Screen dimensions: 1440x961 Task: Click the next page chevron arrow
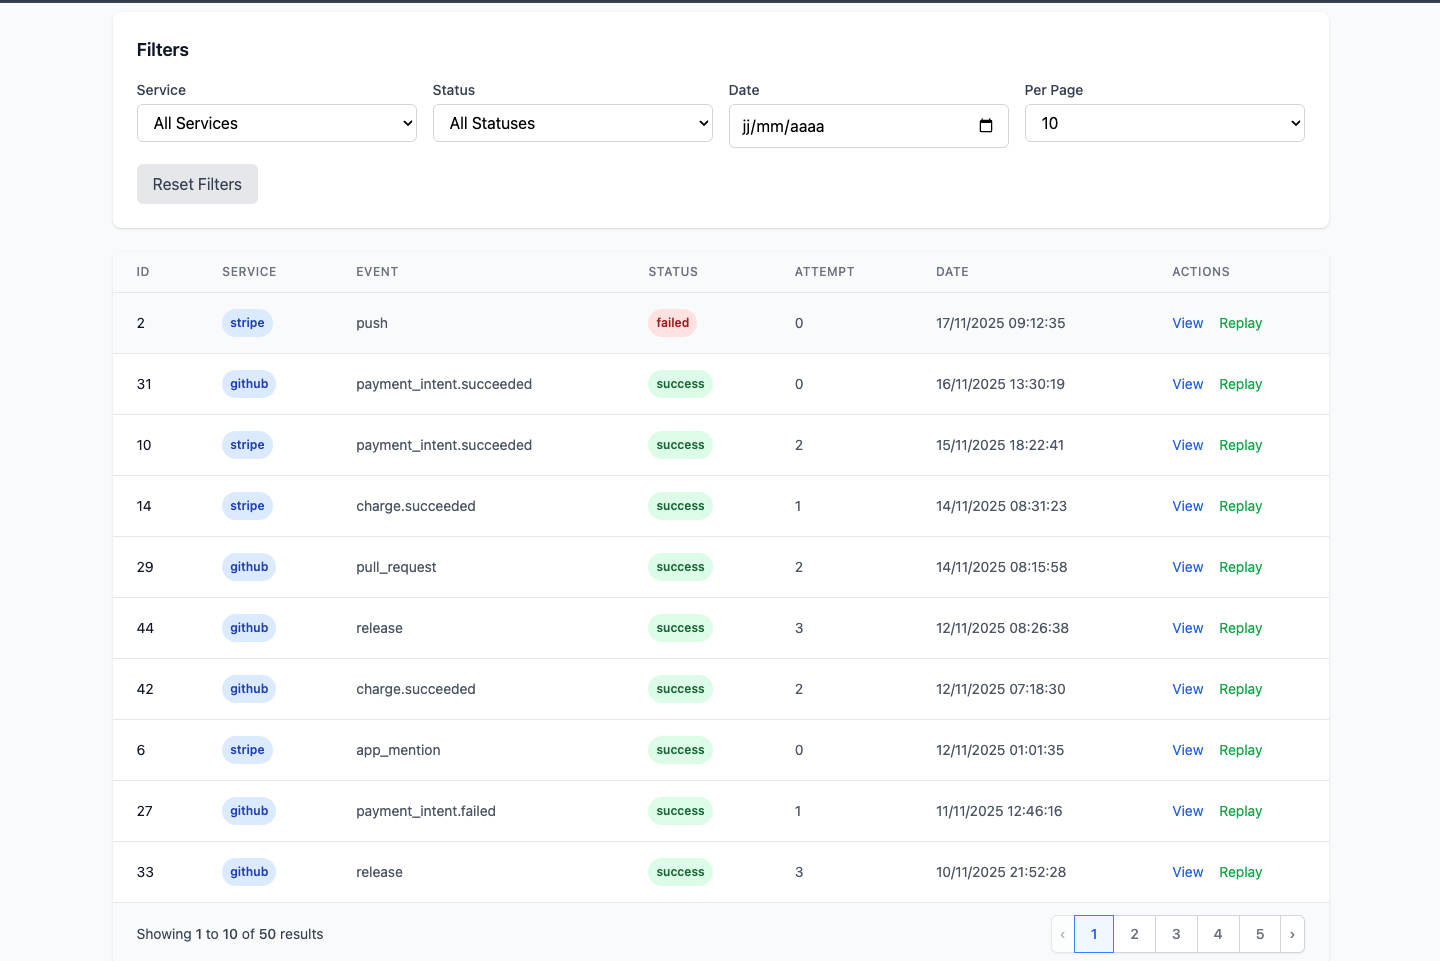(1292, 934)
